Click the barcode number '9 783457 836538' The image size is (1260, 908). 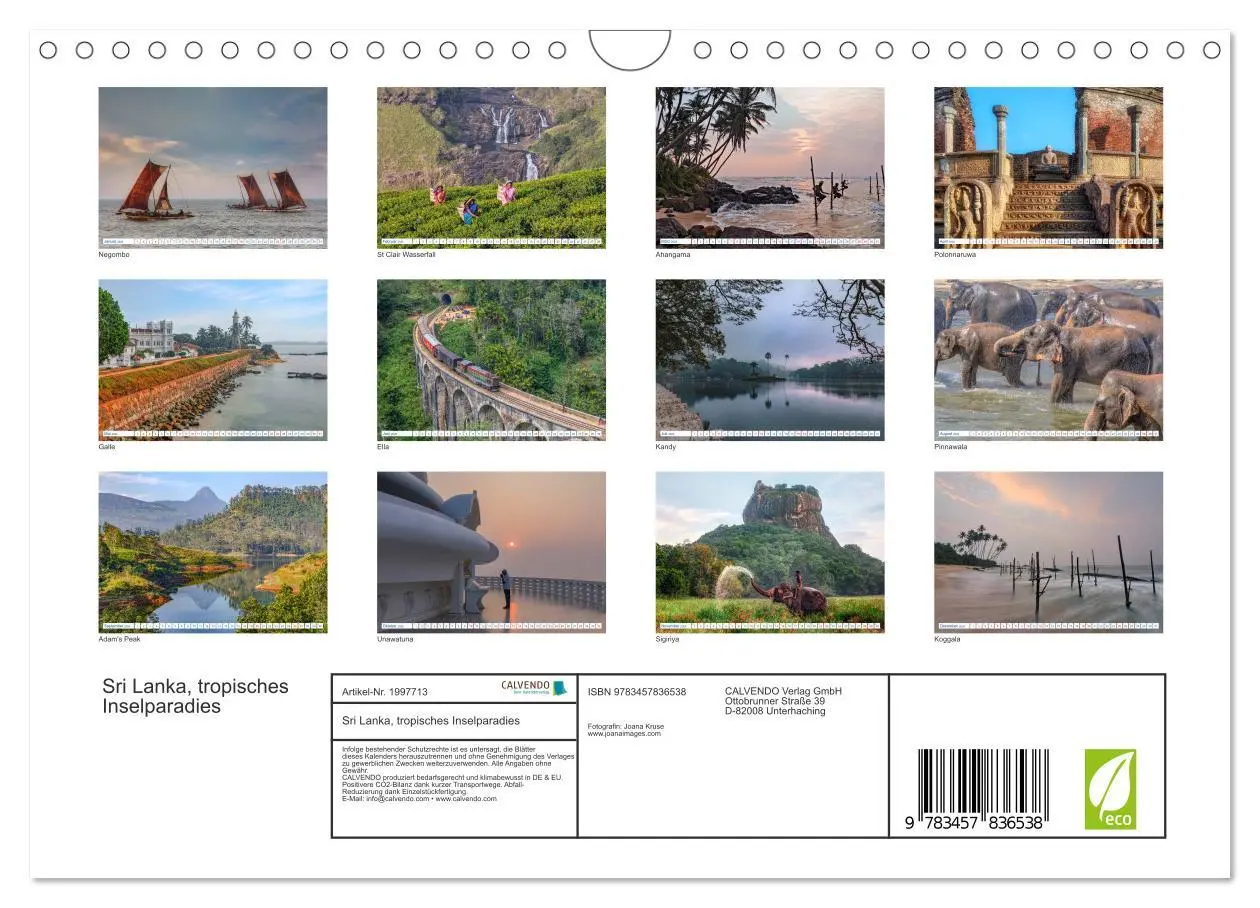(974, 823)
